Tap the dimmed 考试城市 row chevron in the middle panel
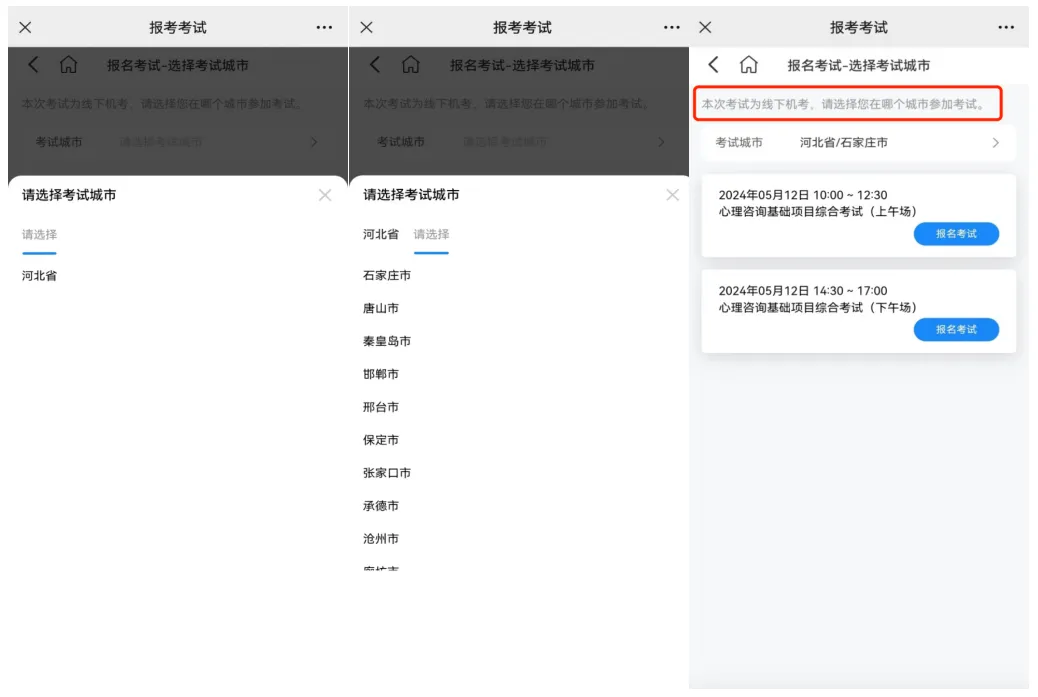Image resolution: width=1038 pixels, height=697 pixels. [661, 142]
